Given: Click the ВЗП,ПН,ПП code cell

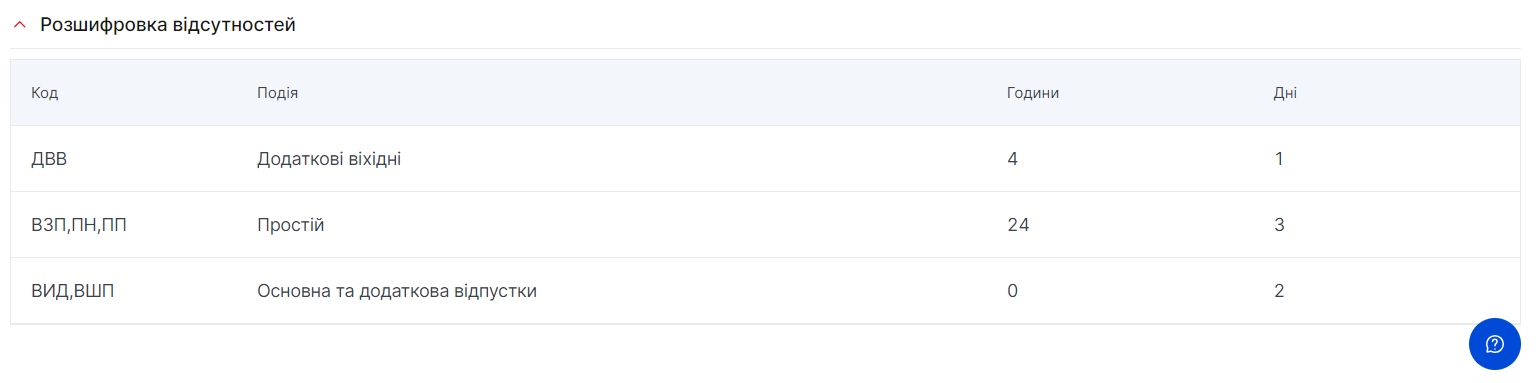Looking at the screenshot, I should (x=79, y=225).
